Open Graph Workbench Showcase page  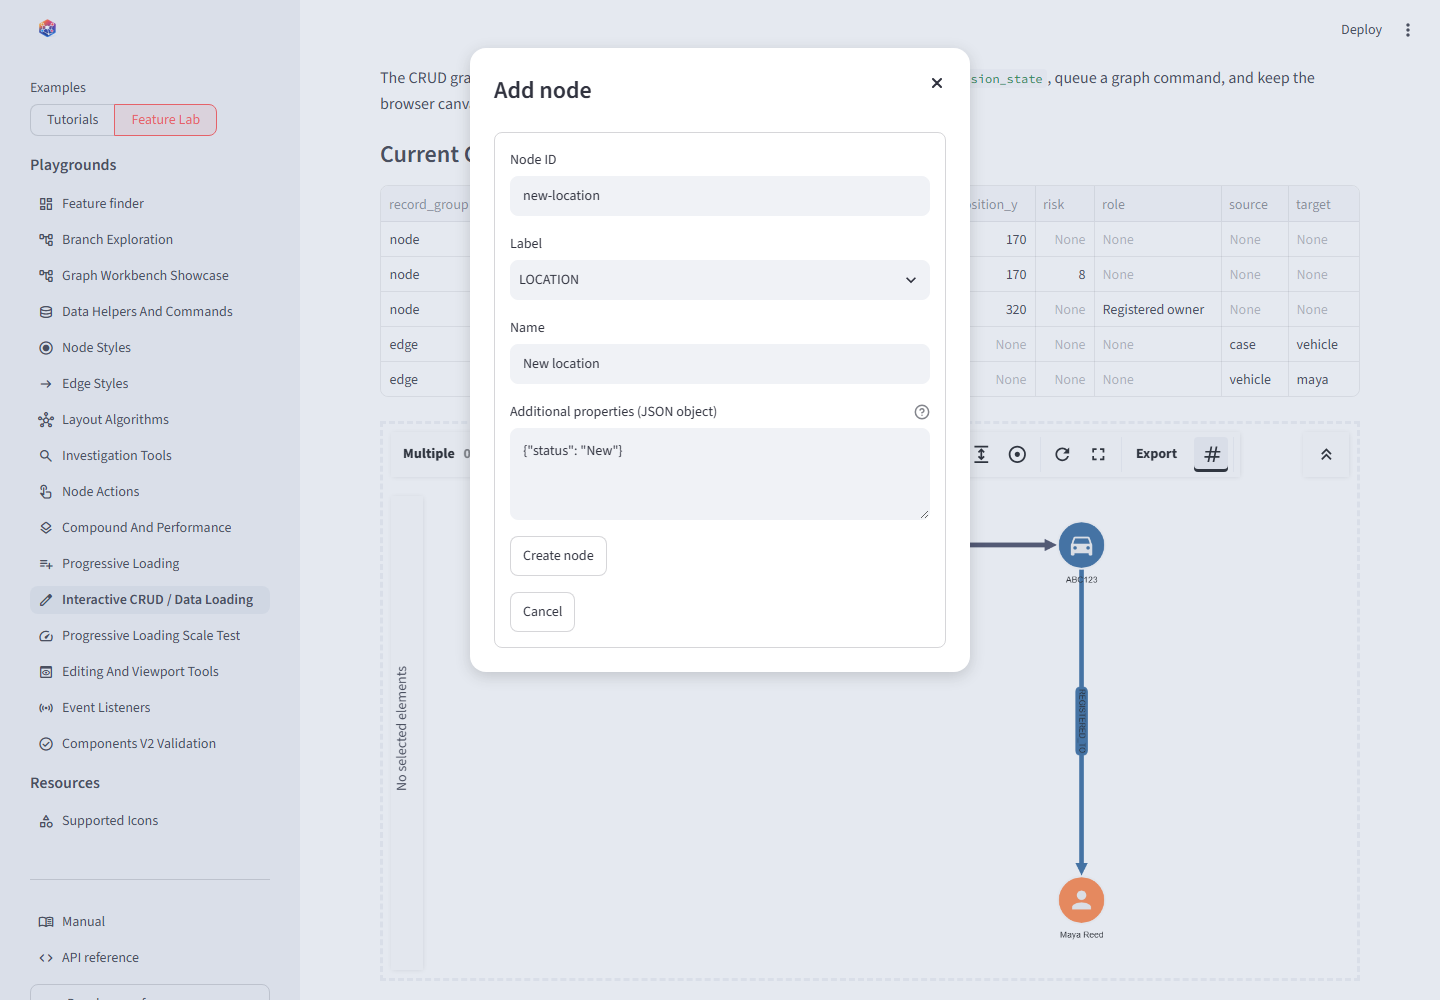click(x=150, y=276)
